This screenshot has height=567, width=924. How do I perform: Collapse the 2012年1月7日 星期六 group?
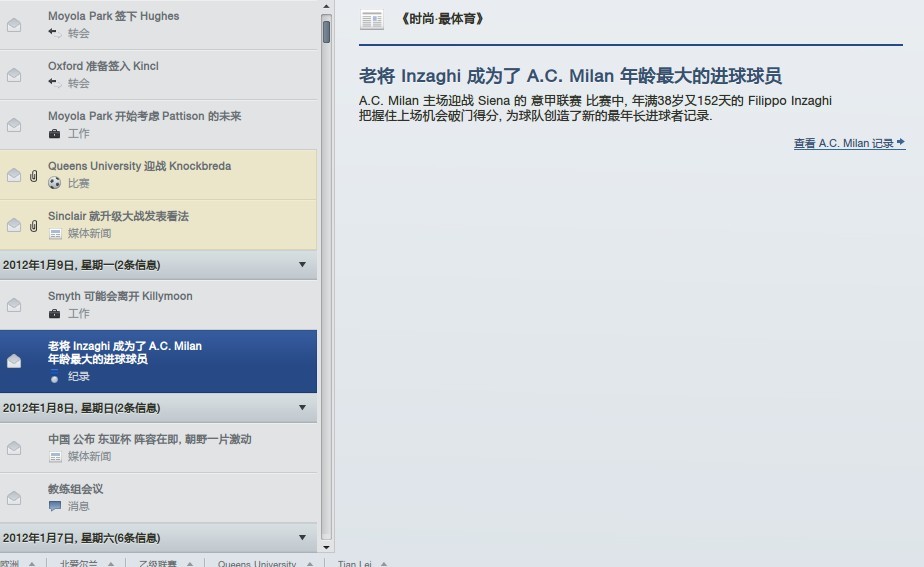302,538
